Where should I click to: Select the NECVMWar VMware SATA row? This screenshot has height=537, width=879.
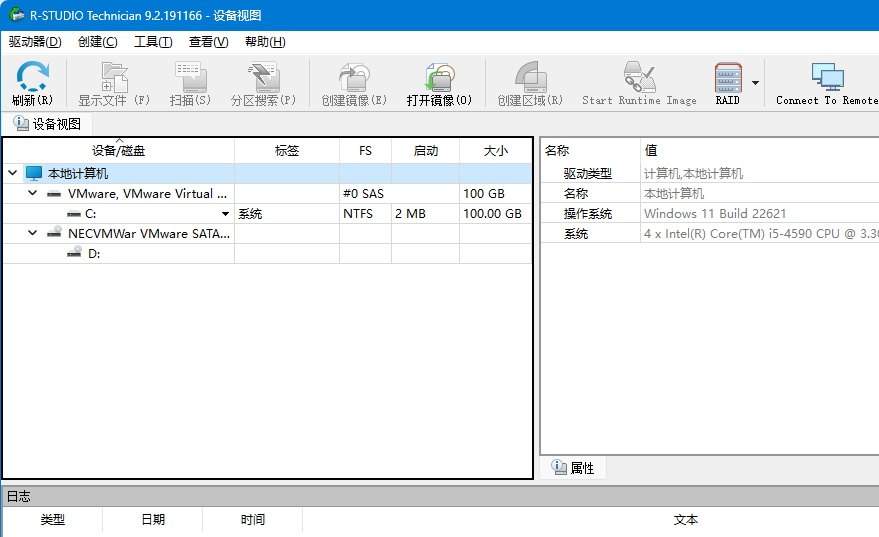pos(267,234)
